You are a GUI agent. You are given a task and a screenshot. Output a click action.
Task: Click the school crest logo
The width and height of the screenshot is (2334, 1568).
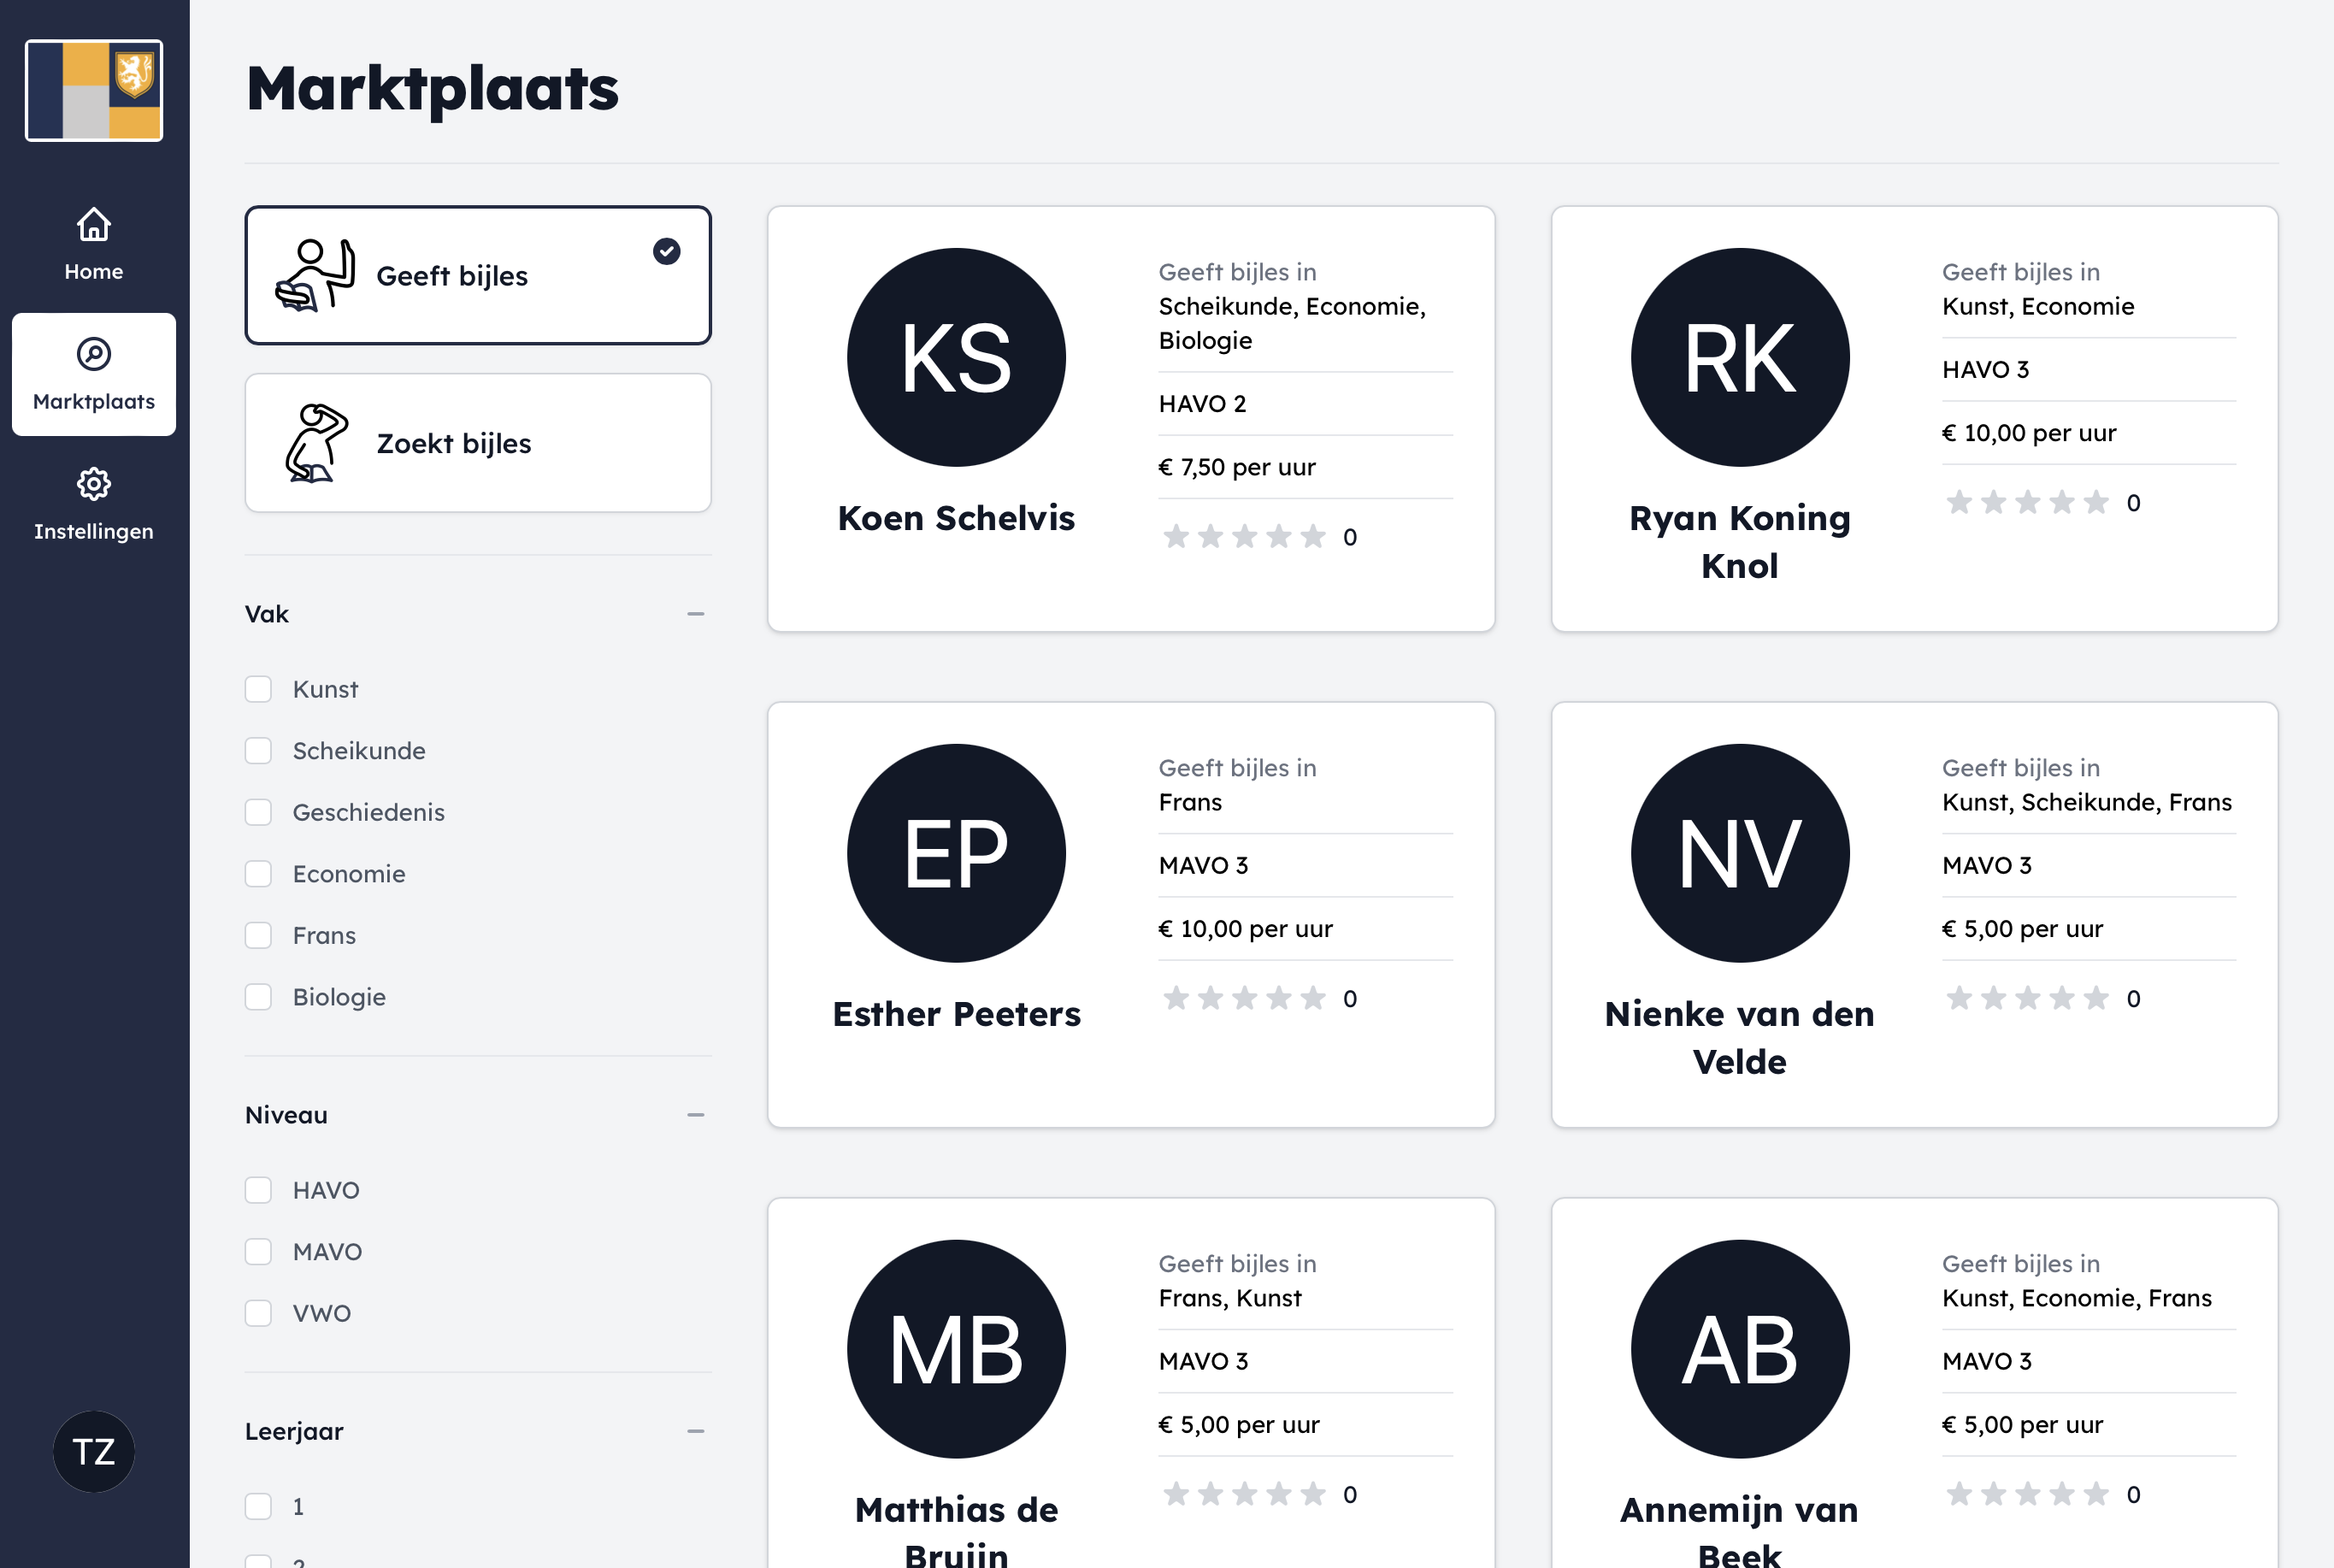click(x=93, y=89)
